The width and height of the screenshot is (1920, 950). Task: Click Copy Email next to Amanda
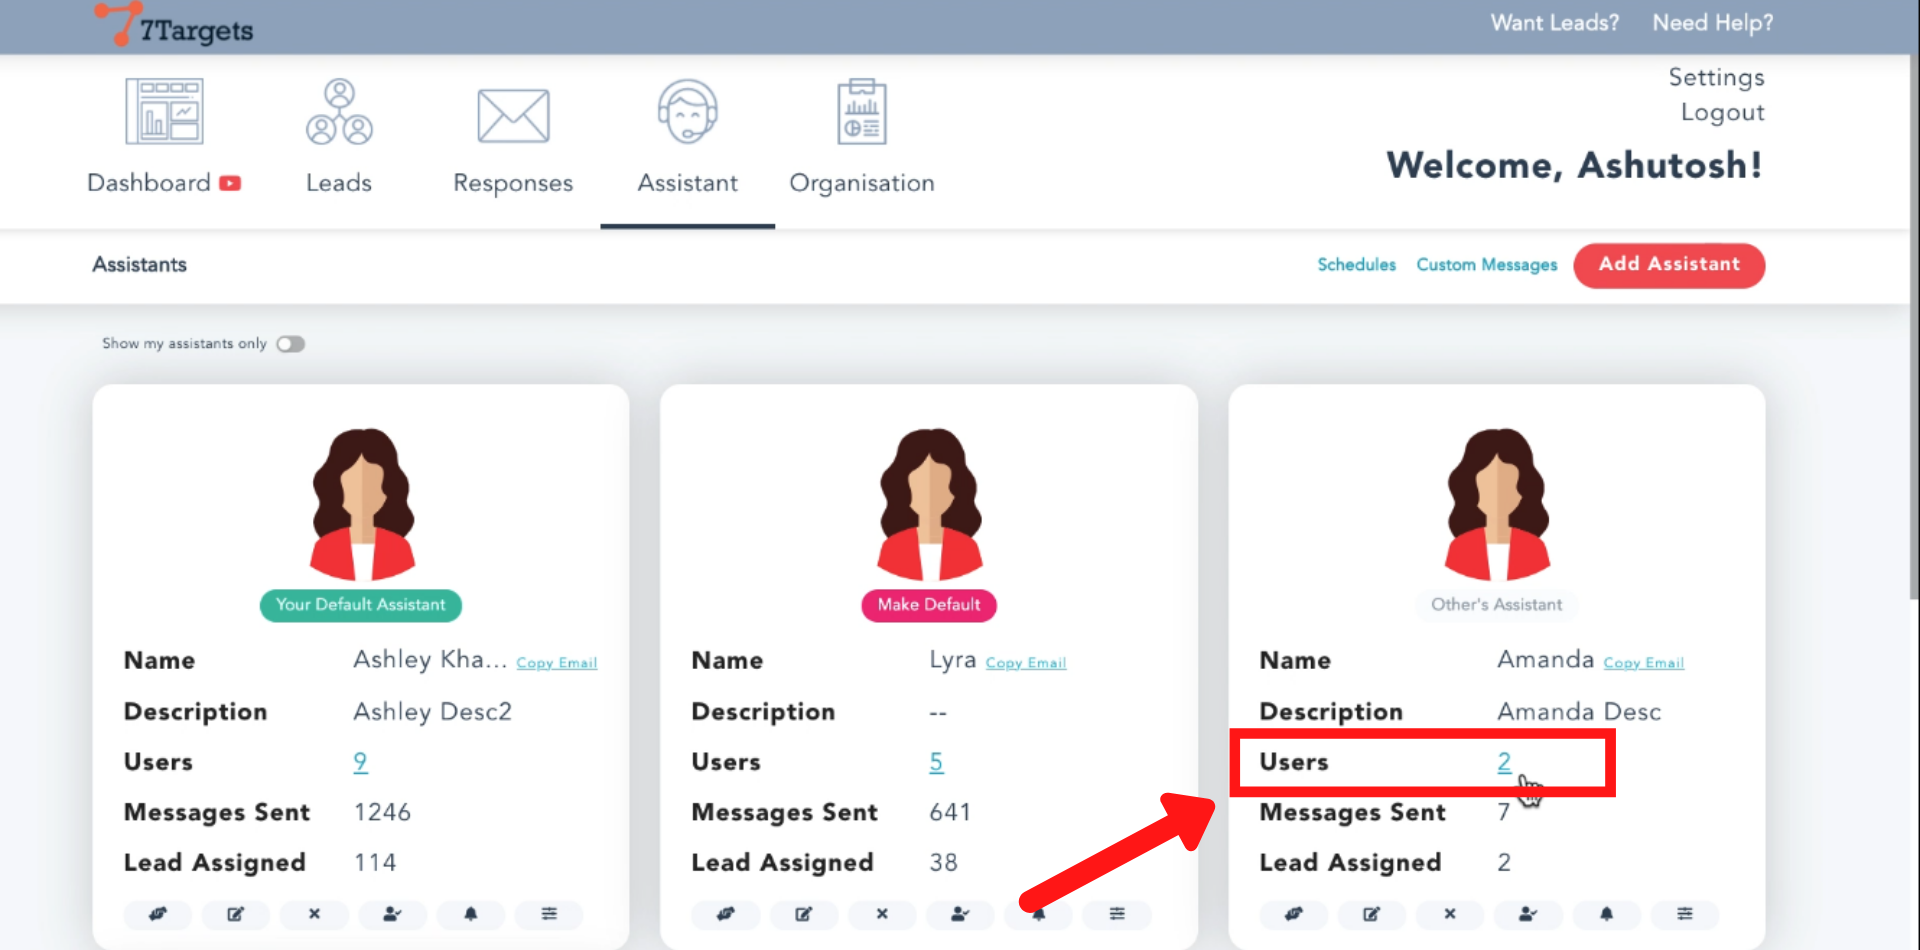coord(1643,663)
